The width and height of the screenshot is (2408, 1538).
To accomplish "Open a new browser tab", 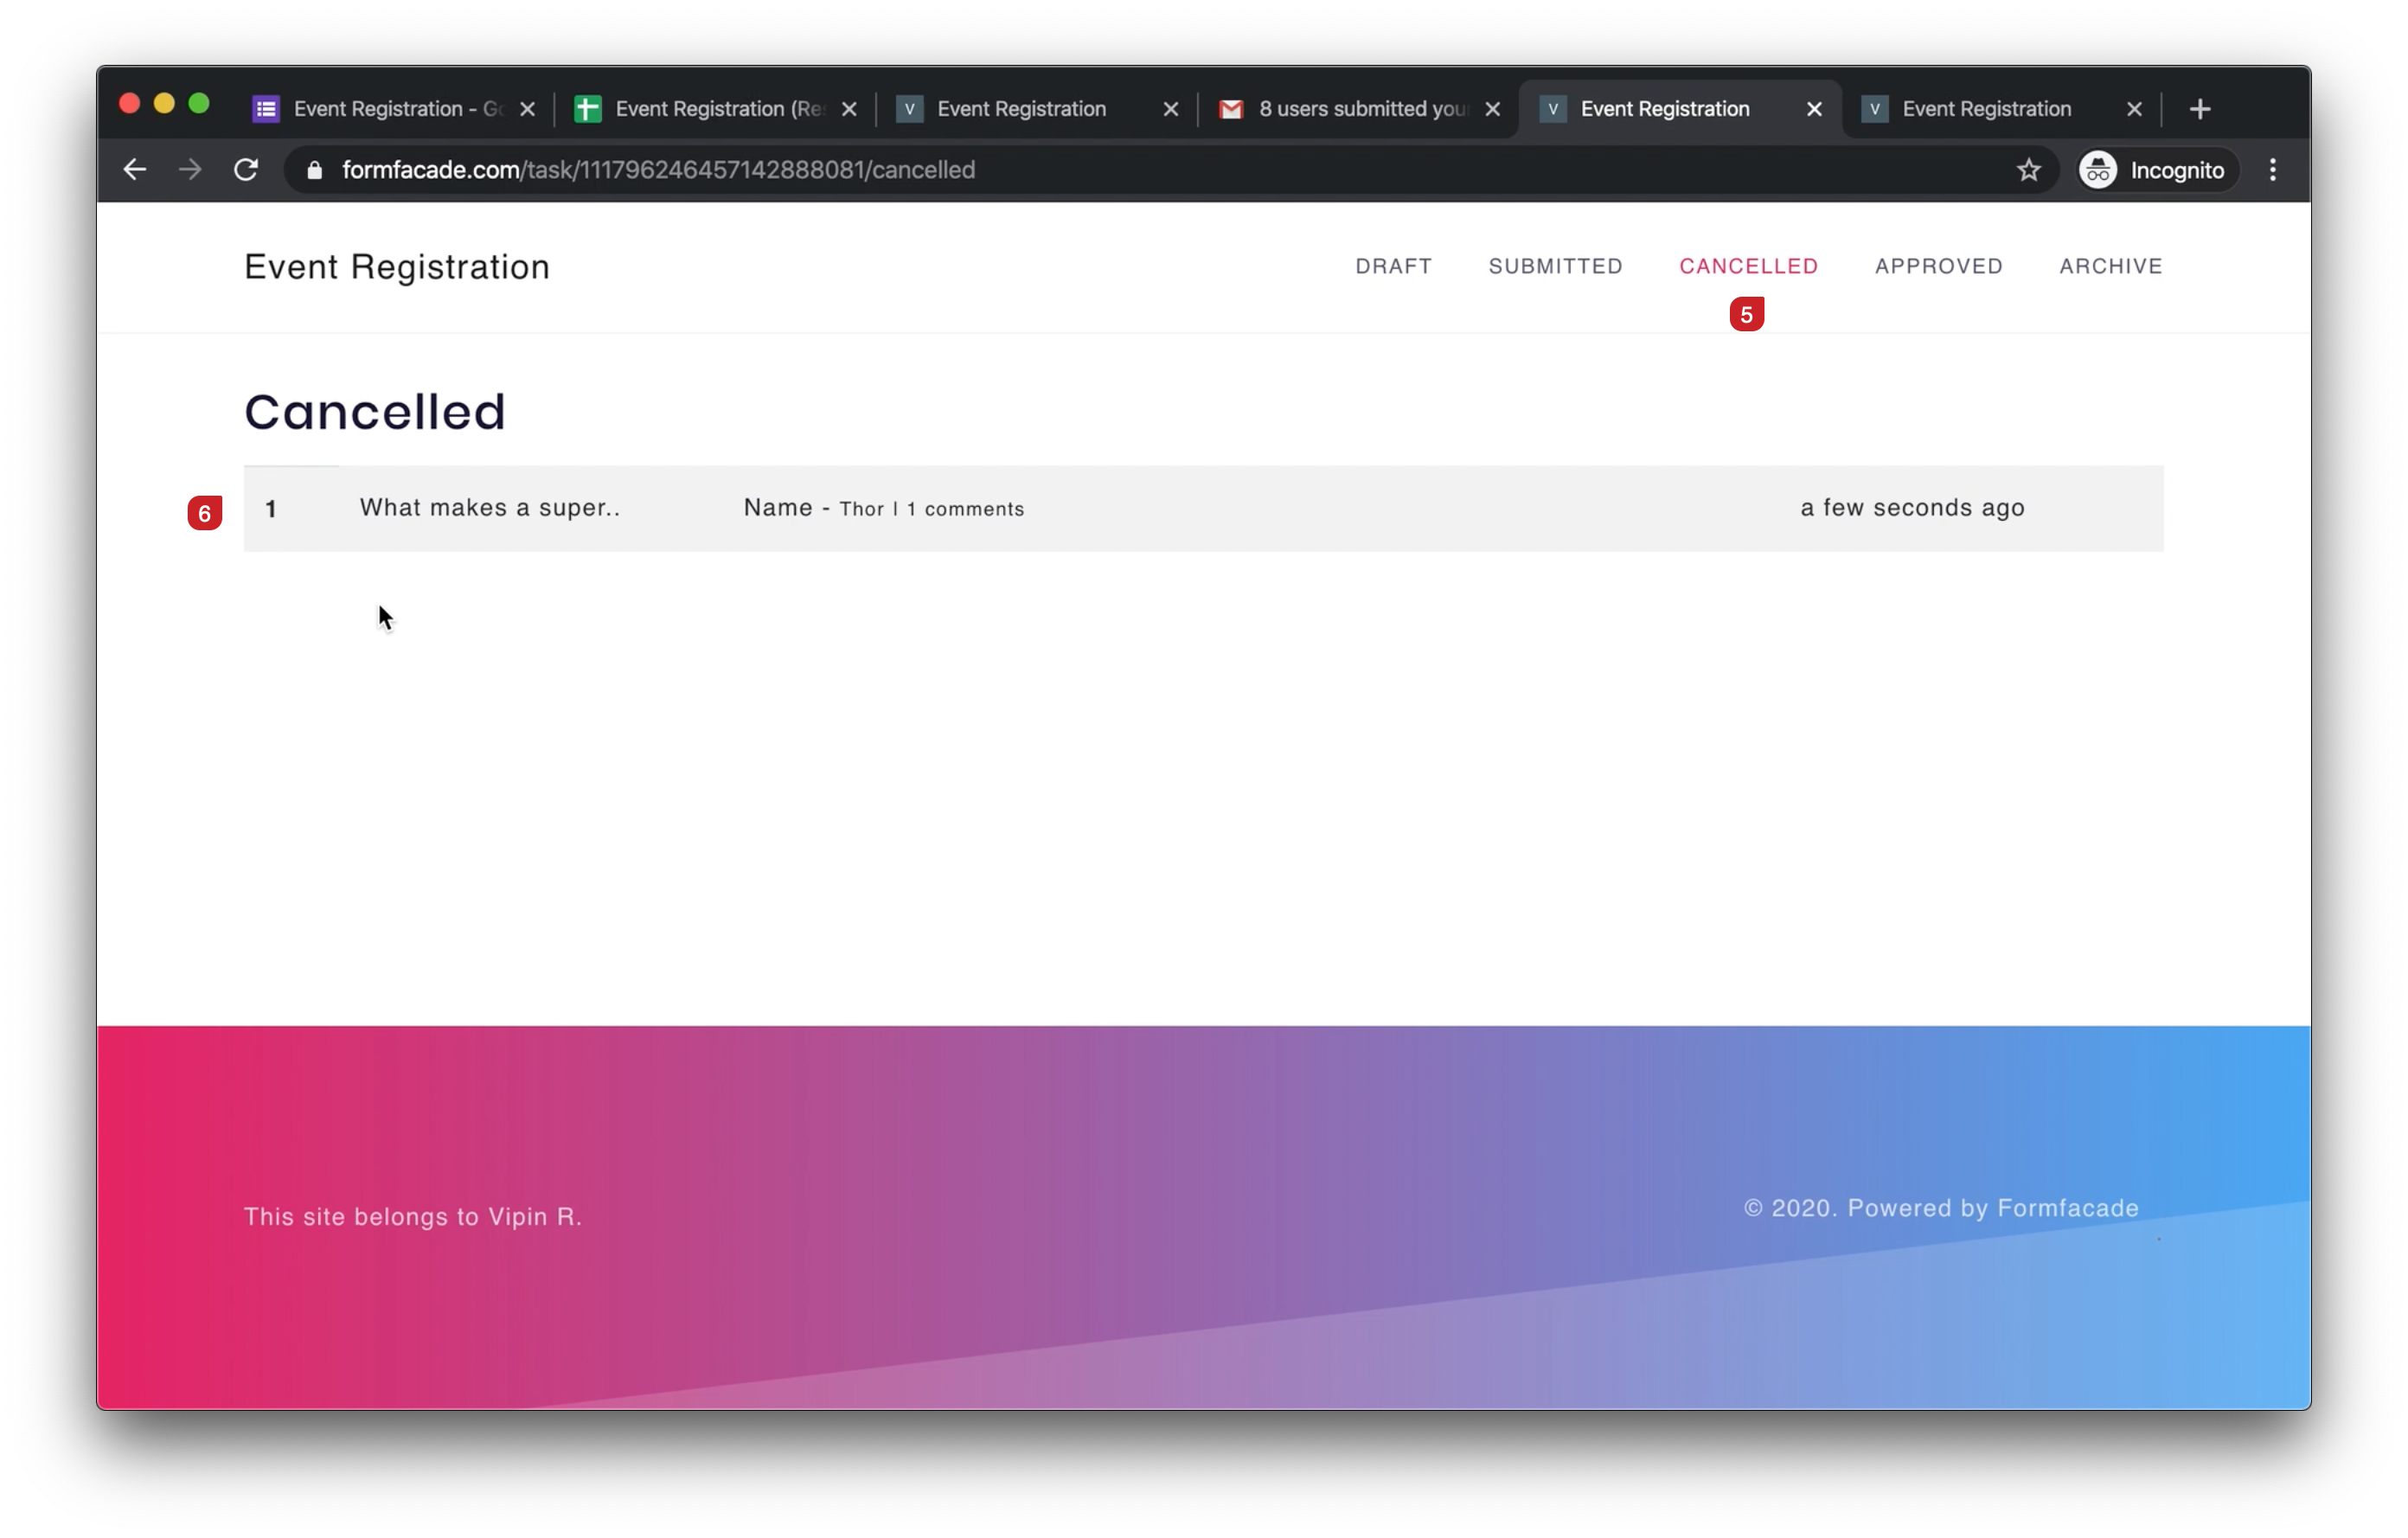I will coord(2200,108).
